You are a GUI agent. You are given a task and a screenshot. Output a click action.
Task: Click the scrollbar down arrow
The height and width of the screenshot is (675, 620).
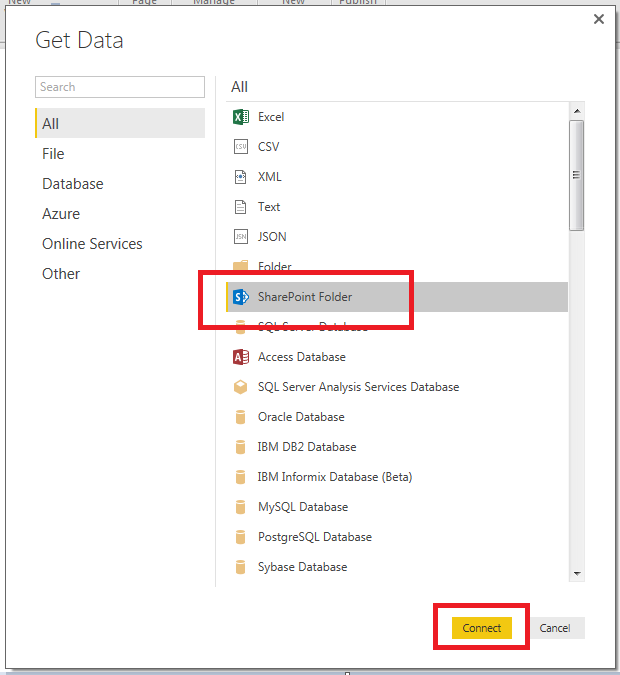577,574
